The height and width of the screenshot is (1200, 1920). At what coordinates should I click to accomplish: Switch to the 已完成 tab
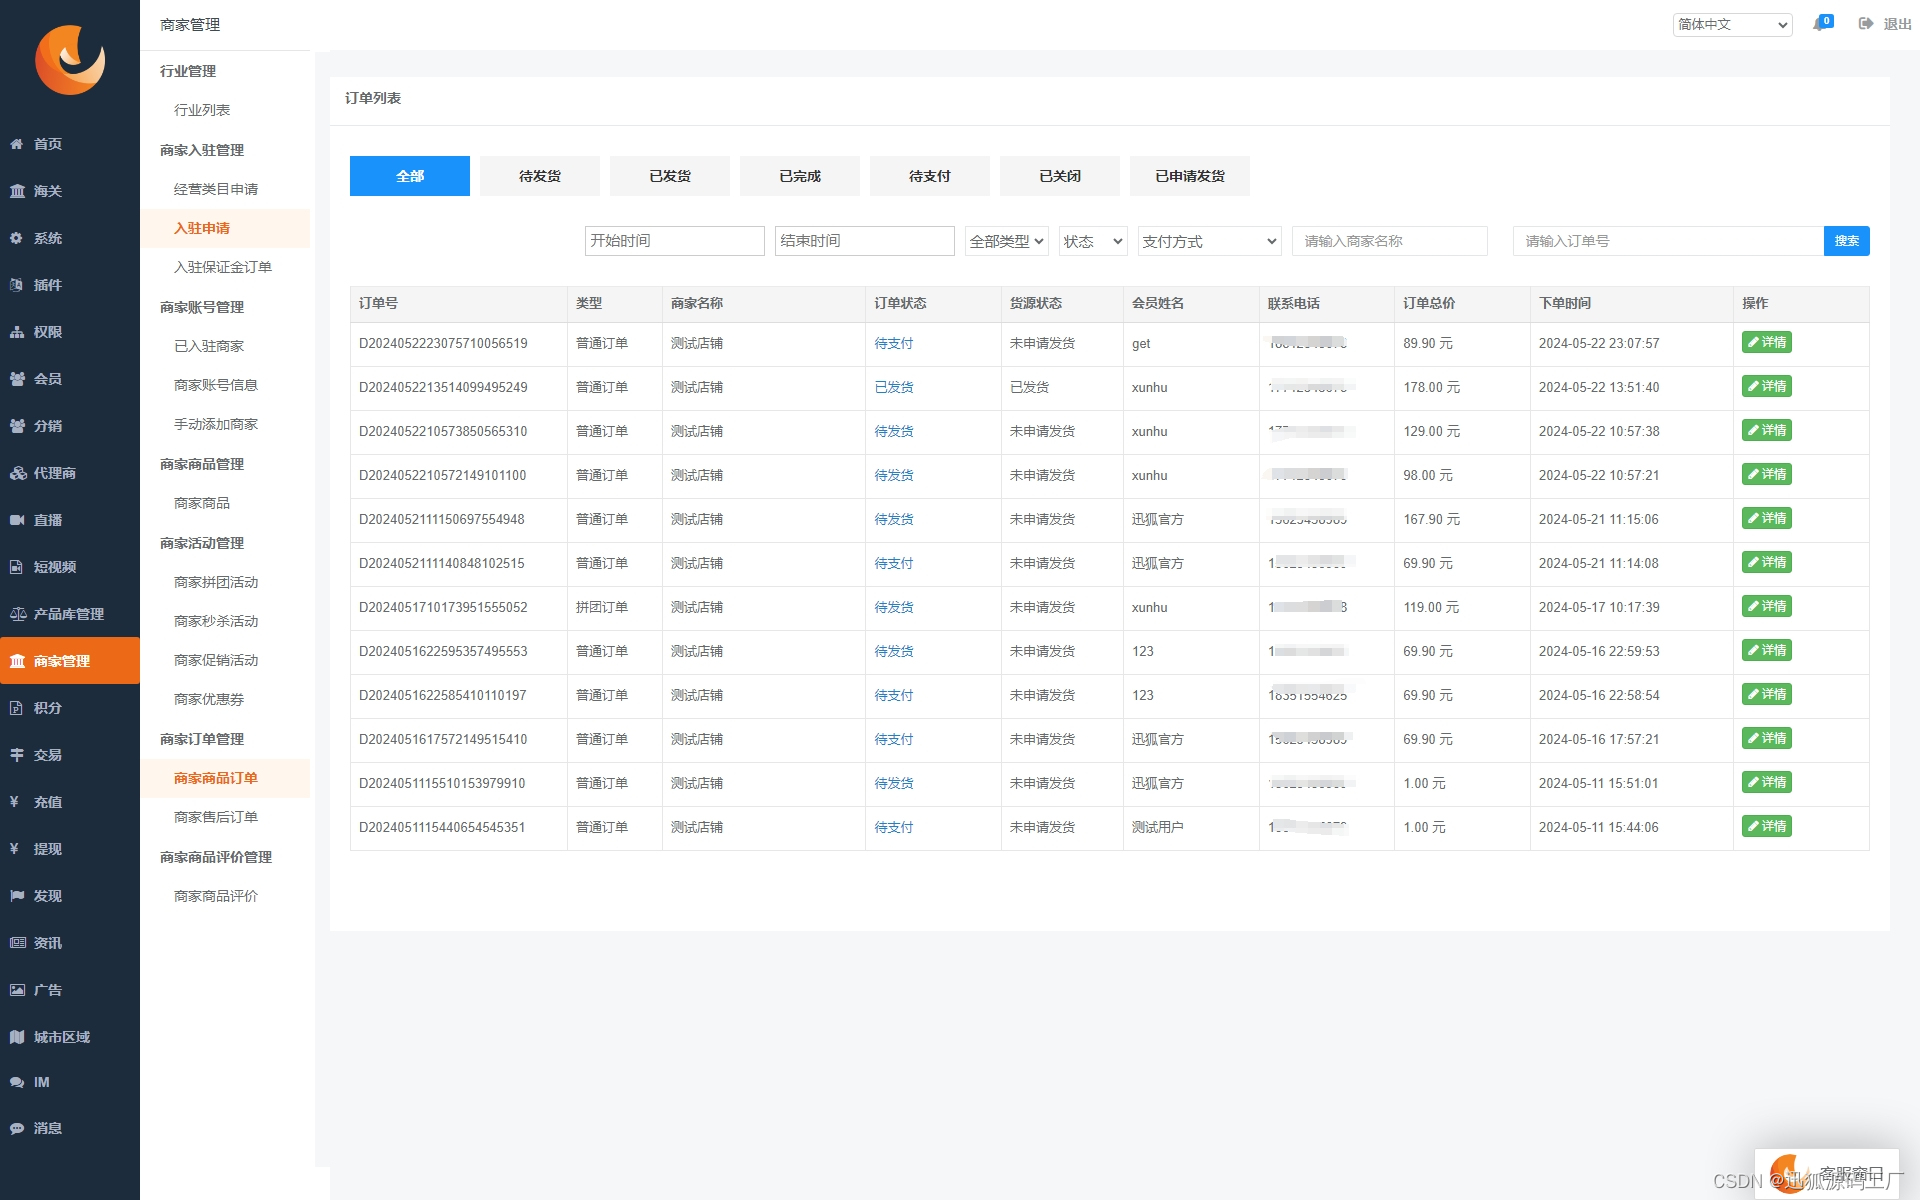point(800,176)
